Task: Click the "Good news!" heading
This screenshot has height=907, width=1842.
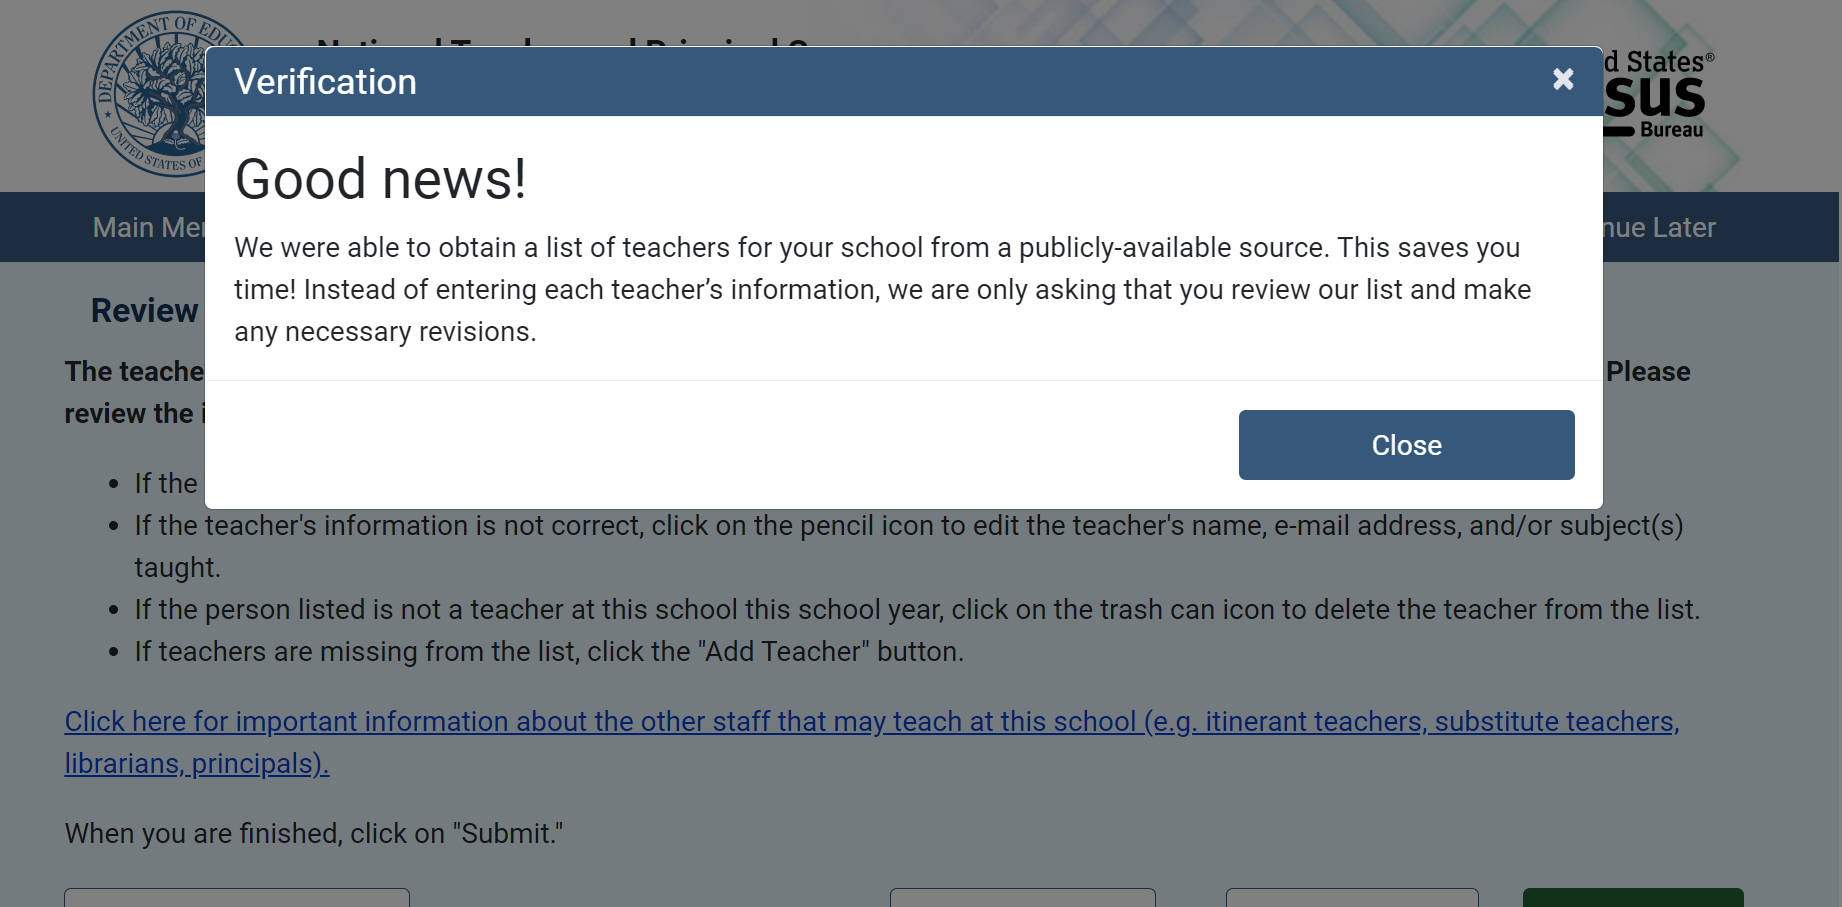Action: (x=380, y=180)
